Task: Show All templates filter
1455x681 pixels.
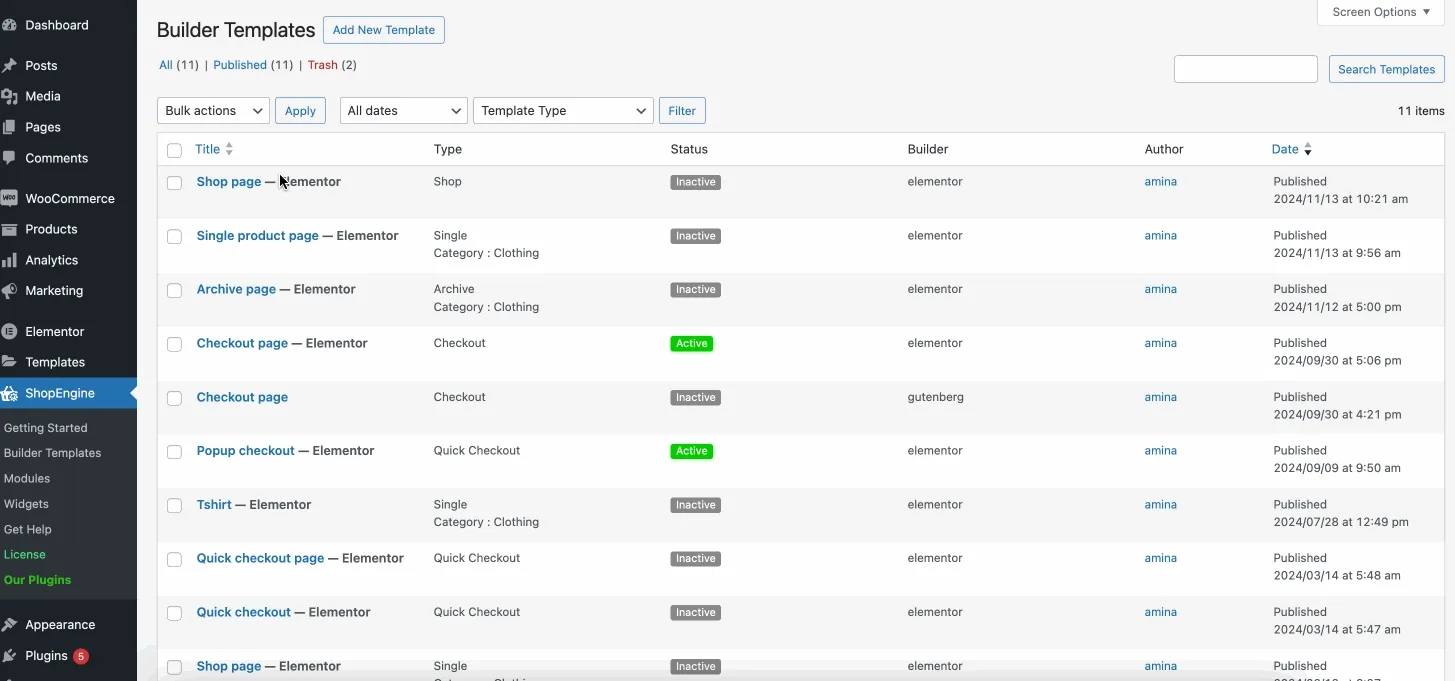Action: coord(166,65)
